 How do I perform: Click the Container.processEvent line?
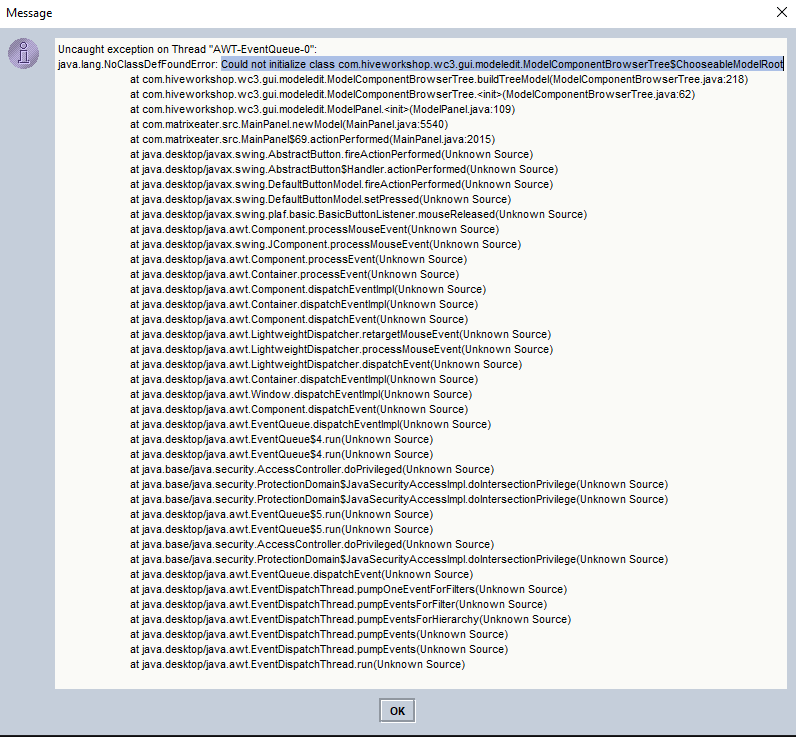pos(294,274)
